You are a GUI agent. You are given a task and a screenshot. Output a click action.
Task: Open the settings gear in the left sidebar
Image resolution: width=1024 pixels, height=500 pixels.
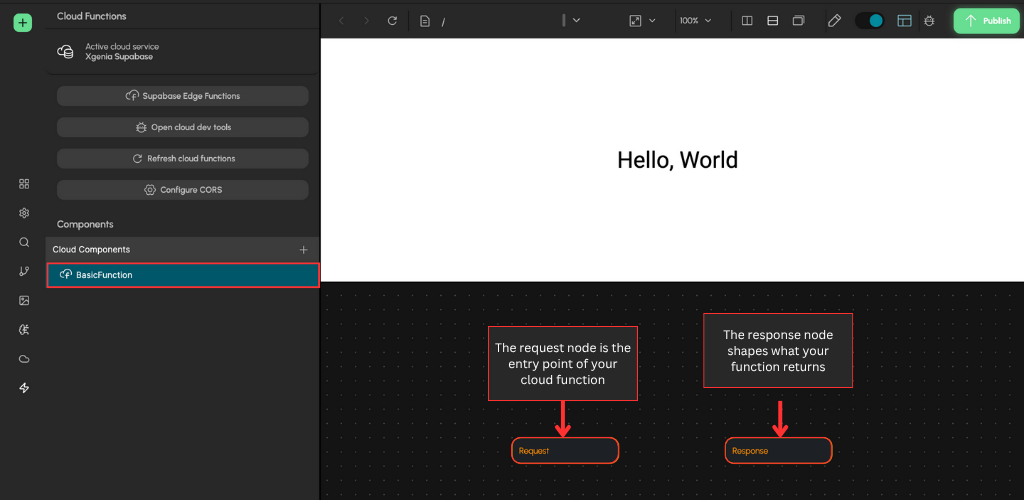[24, 213]
